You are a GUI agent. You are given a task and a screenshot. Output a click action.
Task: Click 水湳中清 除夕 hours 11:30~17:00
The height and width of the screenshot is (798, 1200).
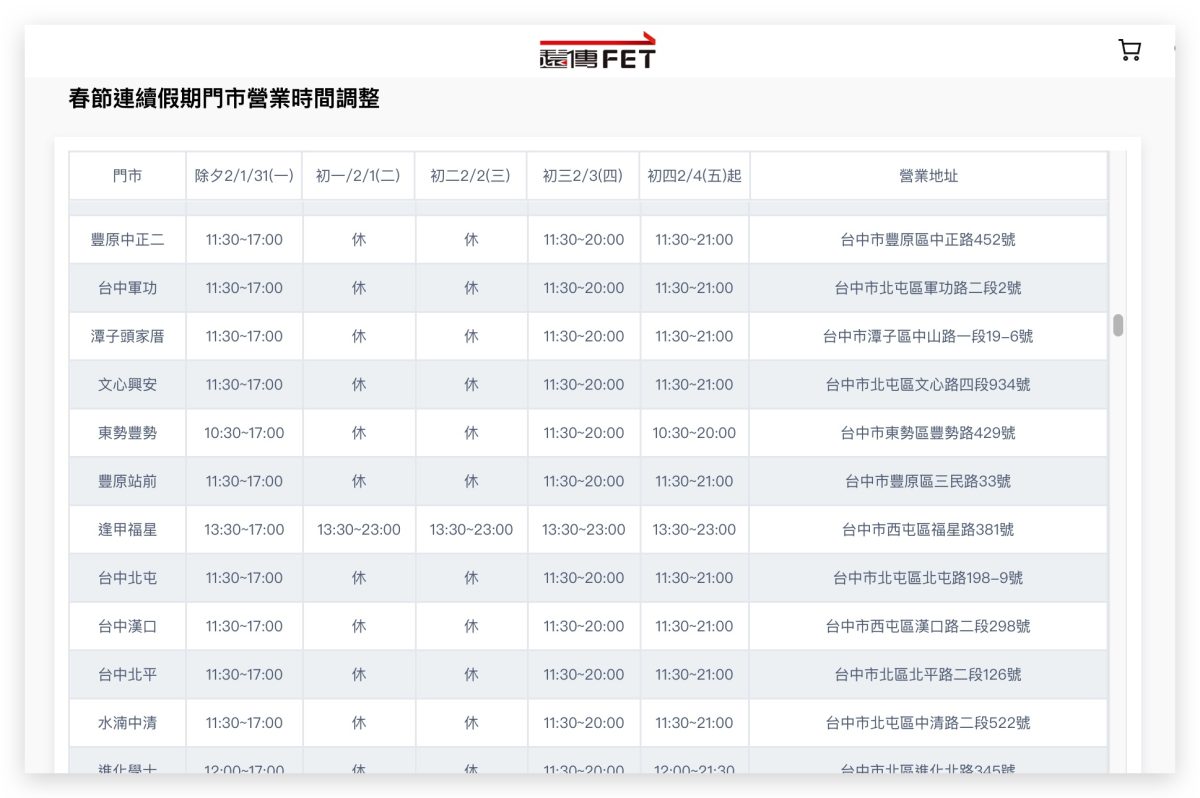tap(244, 722)
